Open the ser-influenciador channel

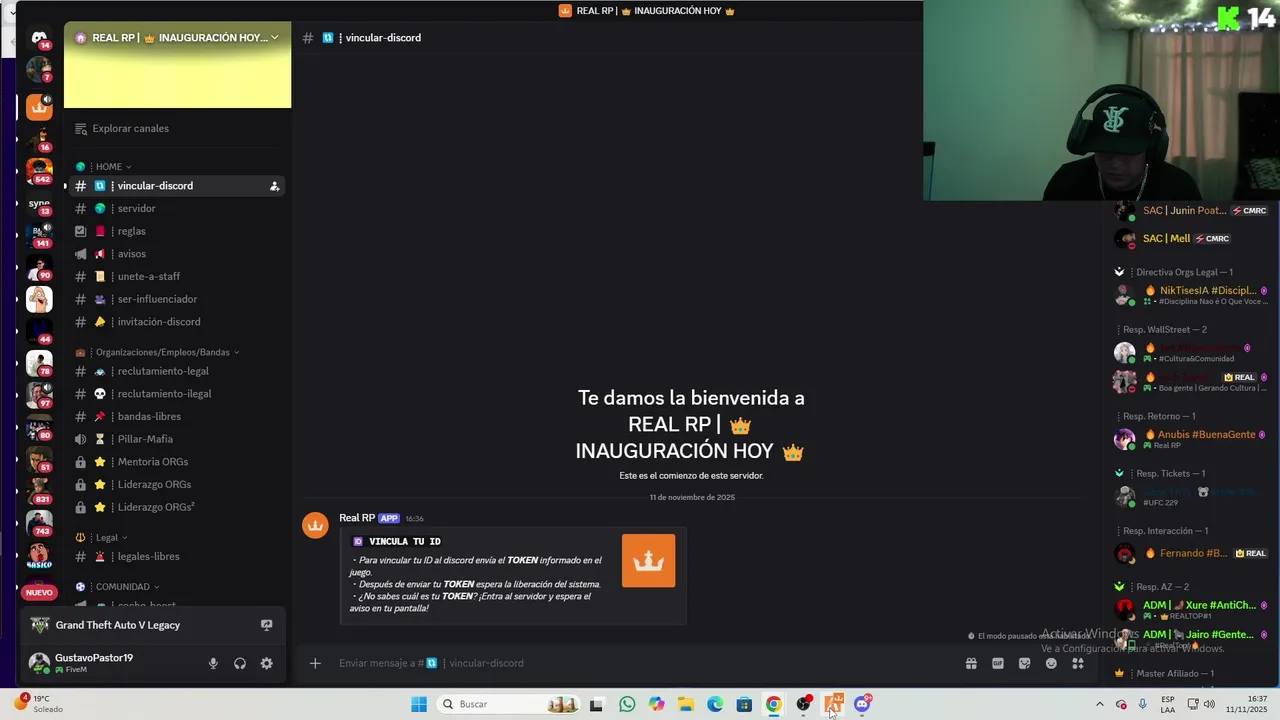tap(177, 299)
